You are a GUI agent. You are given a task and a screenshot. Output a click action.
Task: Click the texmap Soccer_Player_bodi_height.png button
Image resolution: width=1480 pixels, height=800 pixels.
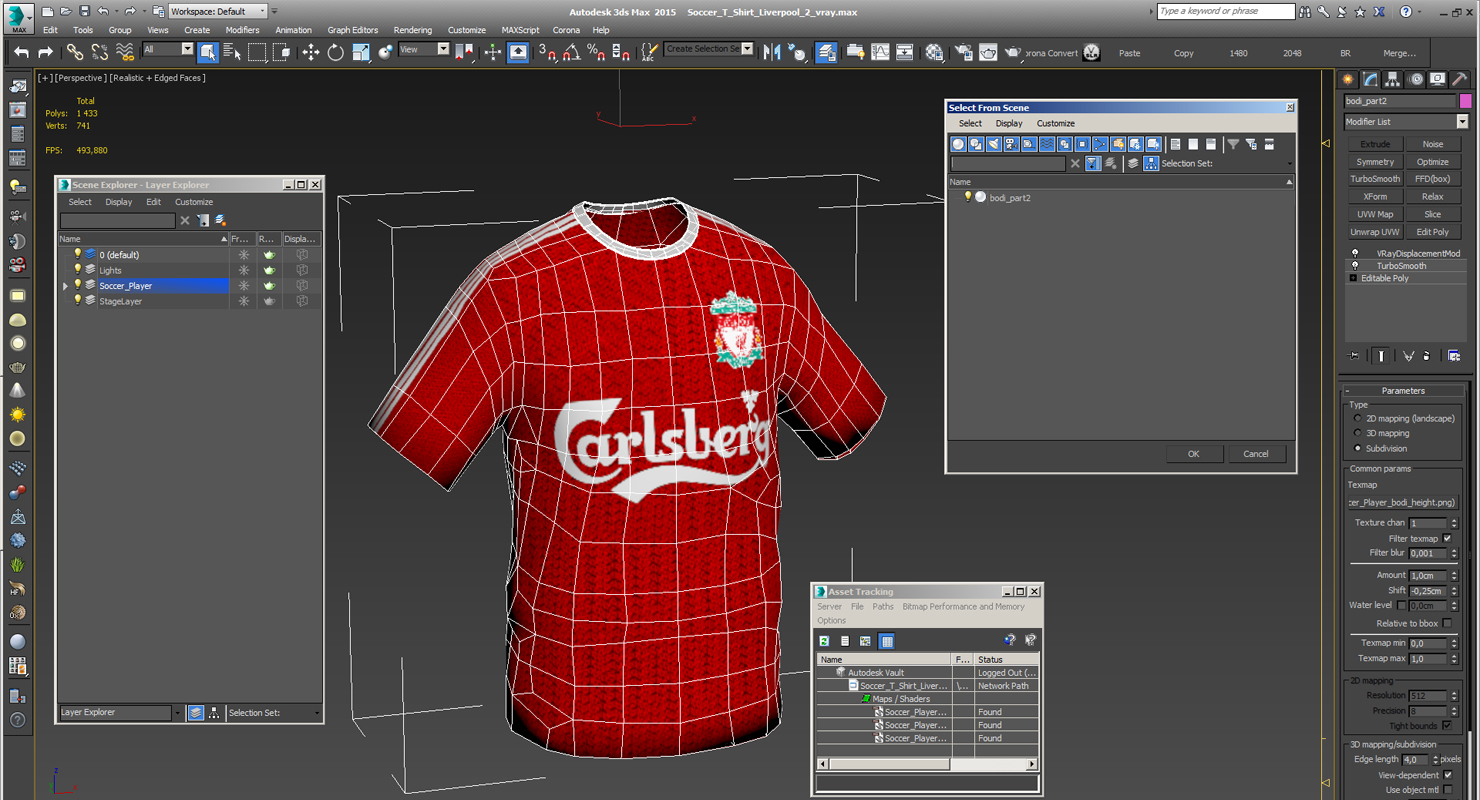1402,502
